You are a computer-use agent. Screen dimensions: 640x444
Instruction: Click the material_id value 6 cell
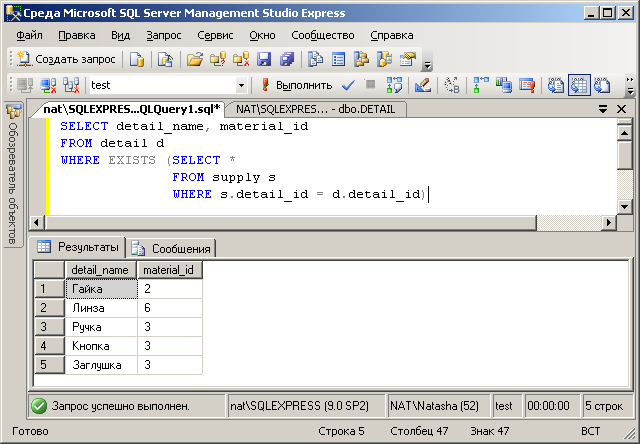point(170,308)
